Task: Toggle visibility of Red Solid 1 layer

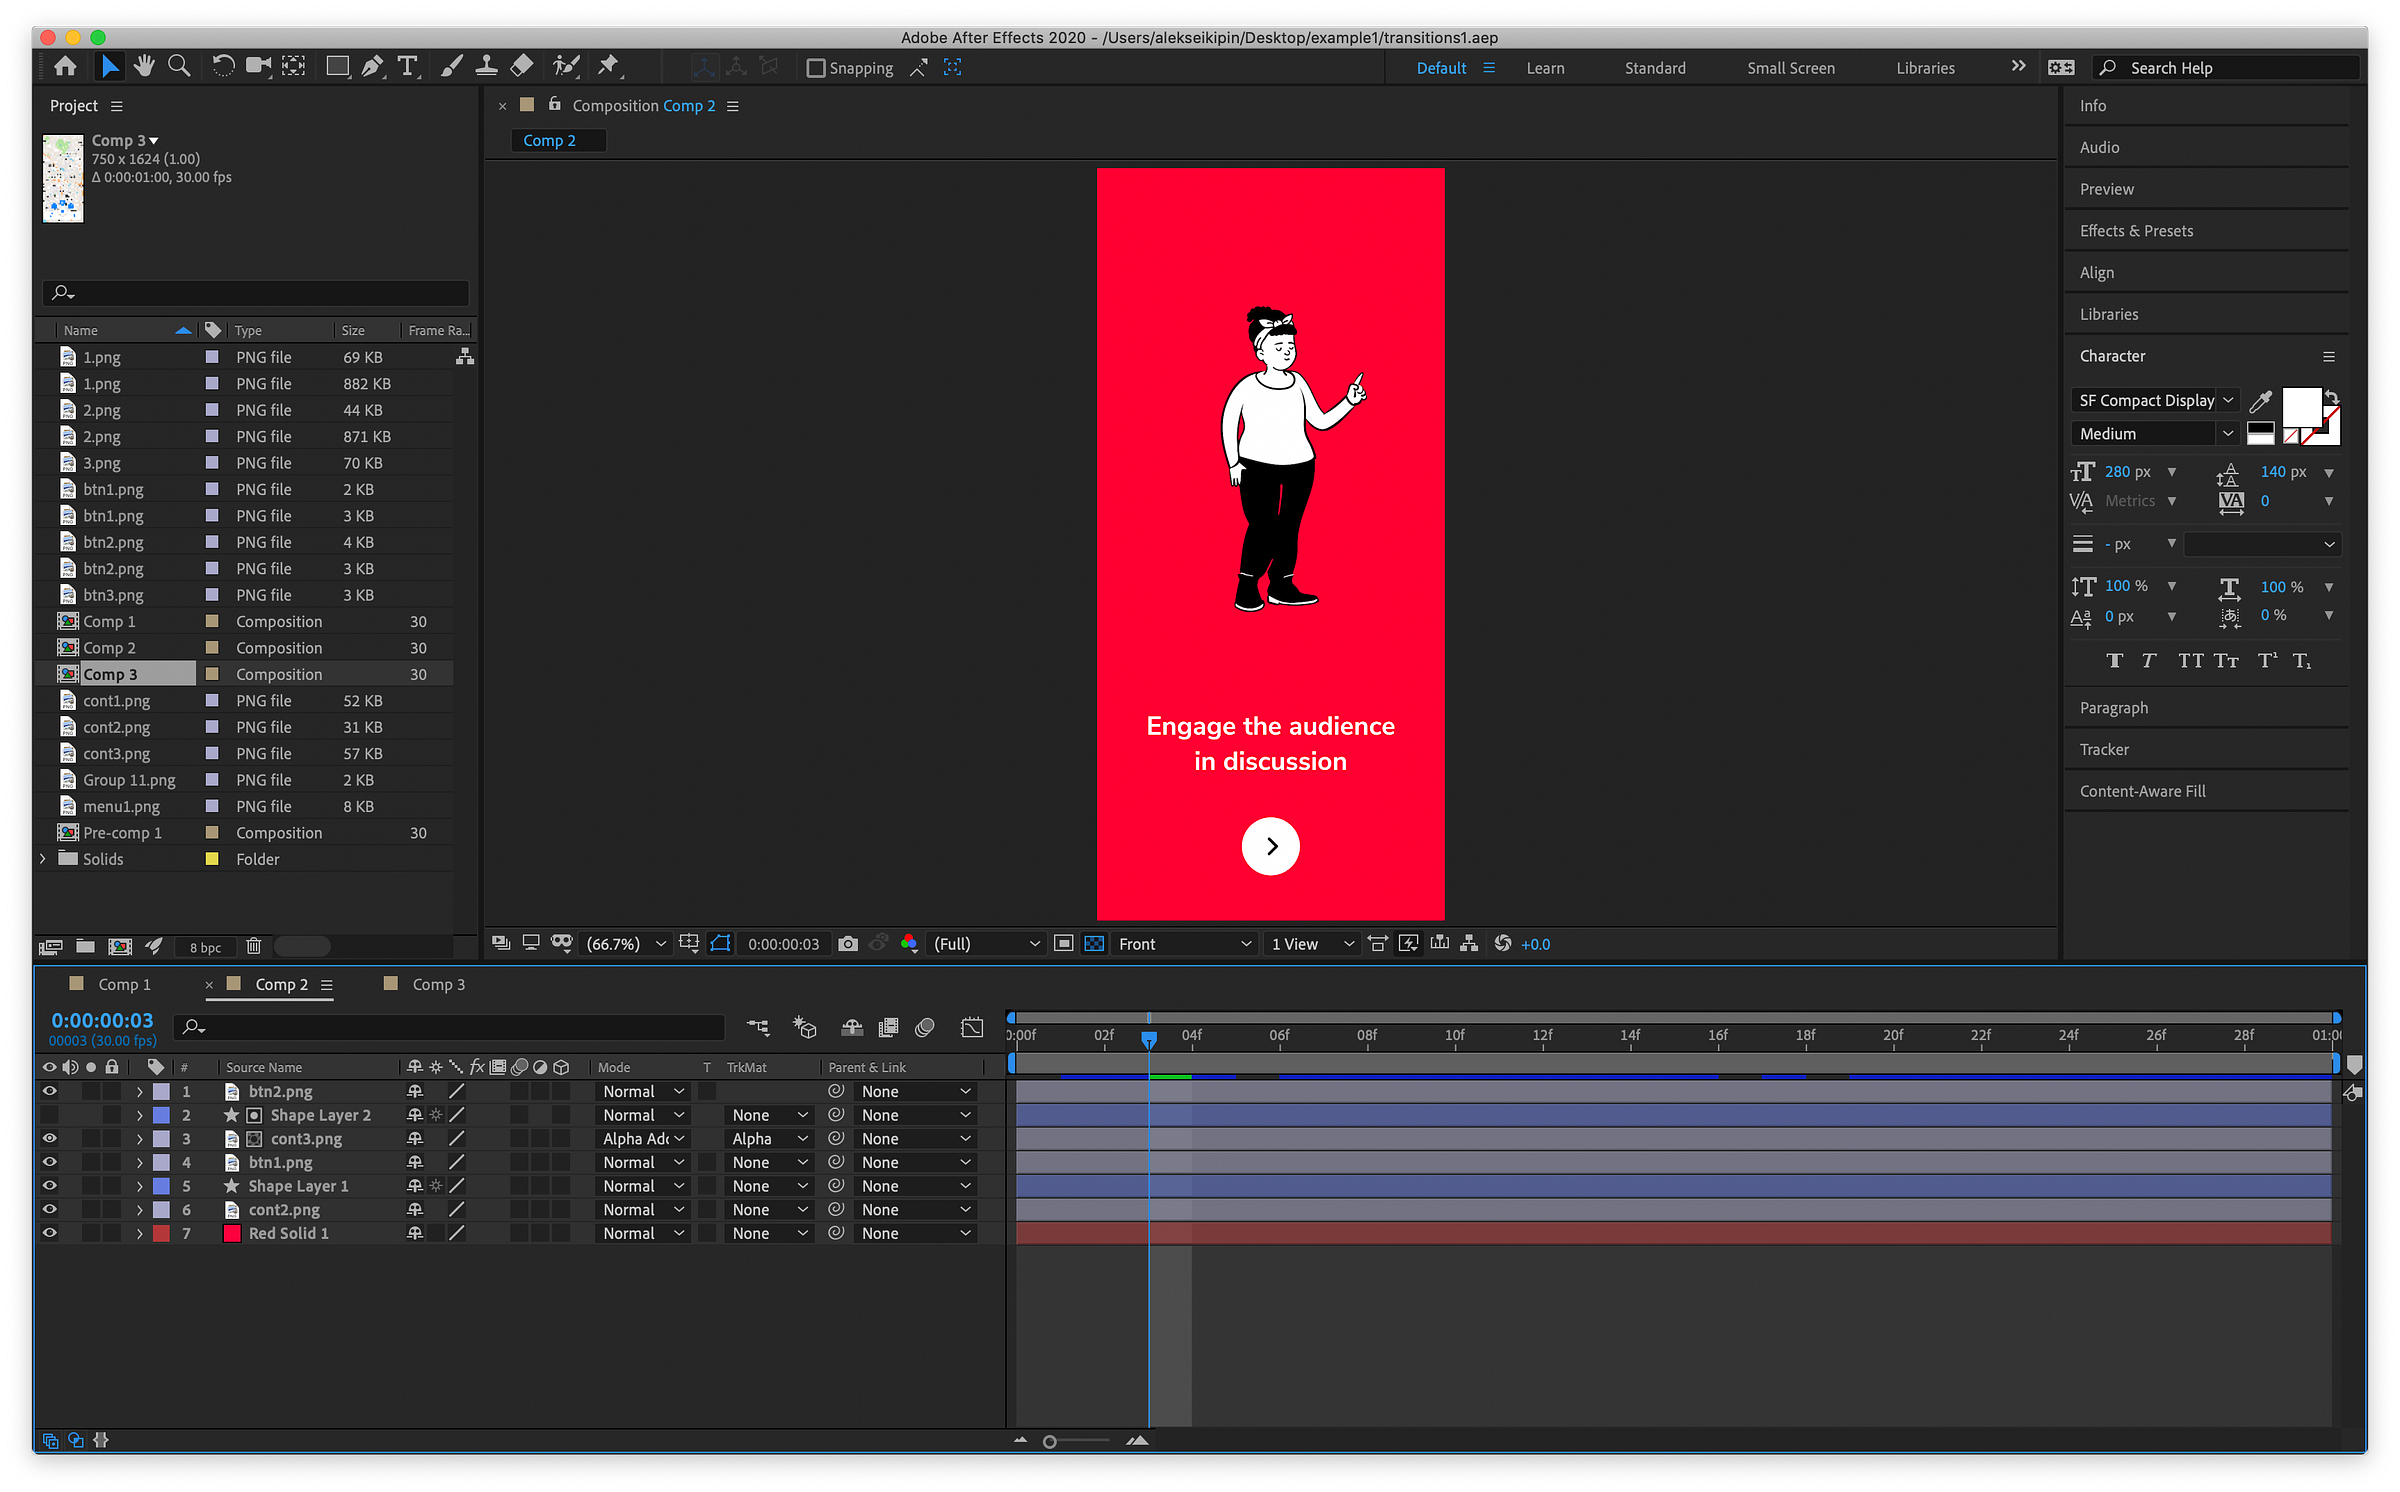Action: (49, 1233)
